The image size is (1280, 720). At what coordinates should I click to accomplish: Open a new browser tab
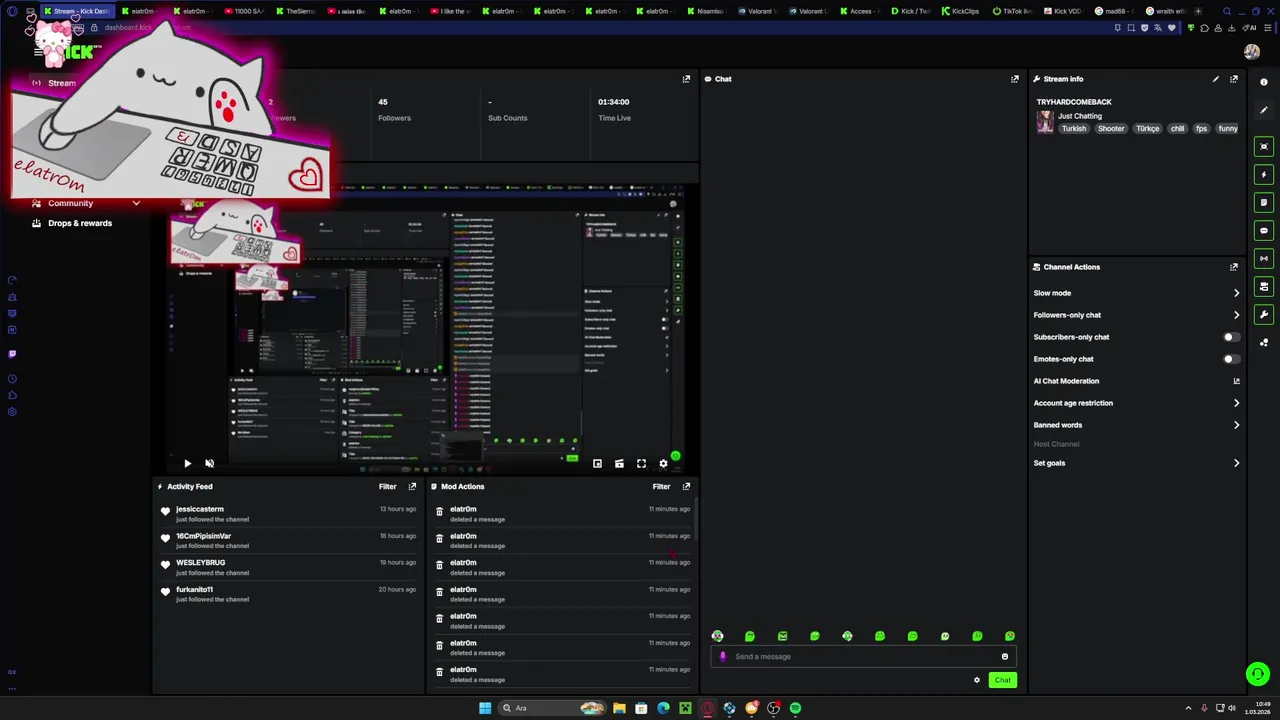(x=1198, y=11)
